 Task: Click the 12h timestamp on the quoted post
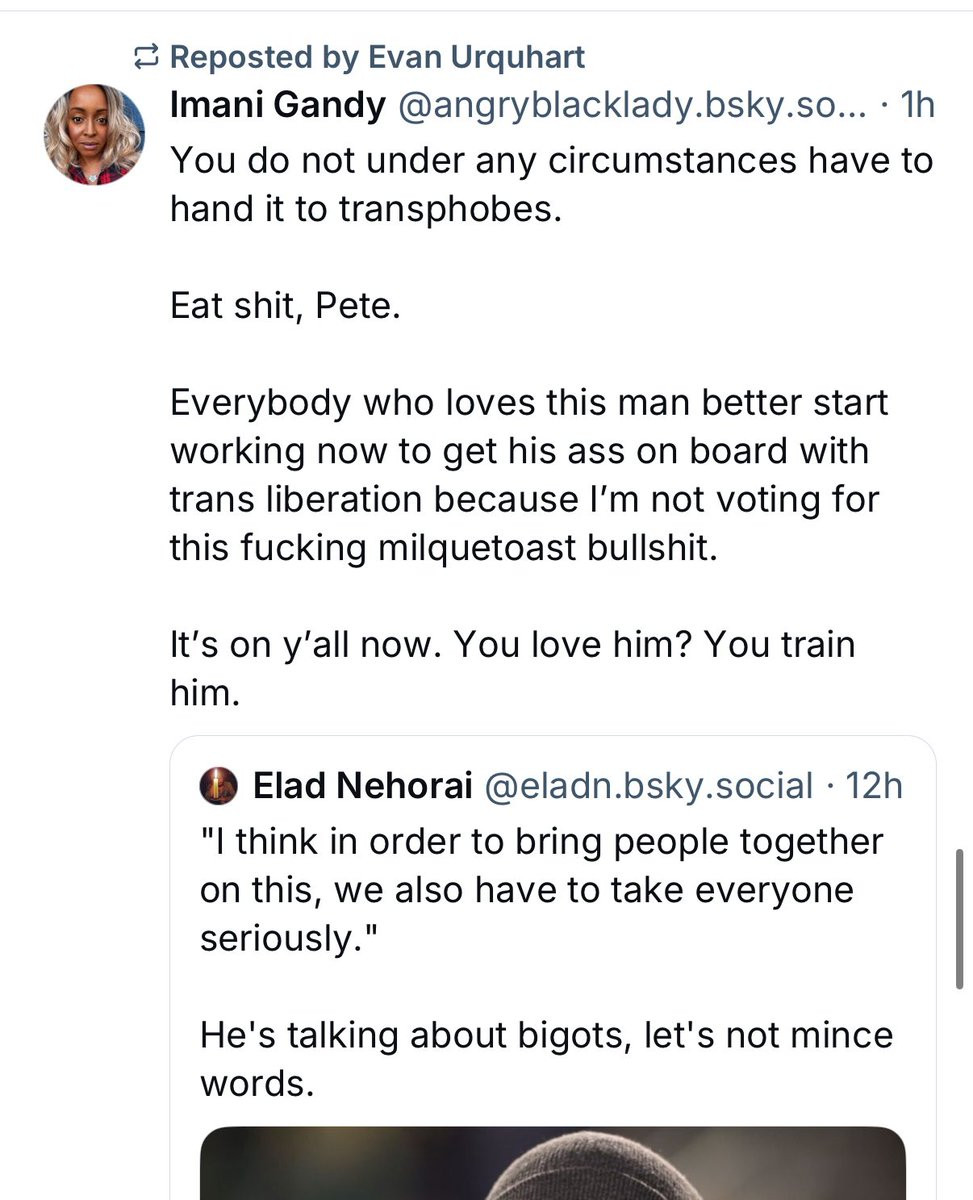(874, 786)
